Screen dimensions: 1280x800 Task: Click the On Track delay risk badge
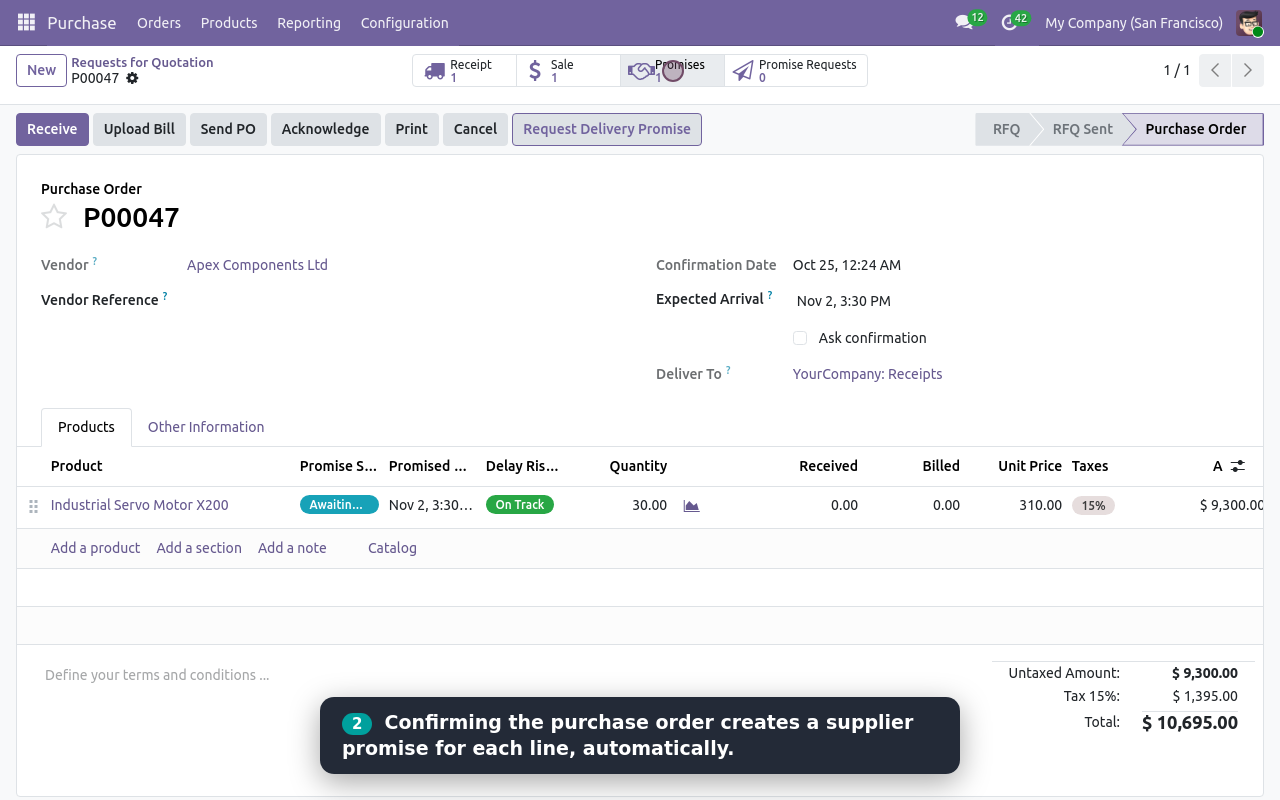[x=520, y=505]
